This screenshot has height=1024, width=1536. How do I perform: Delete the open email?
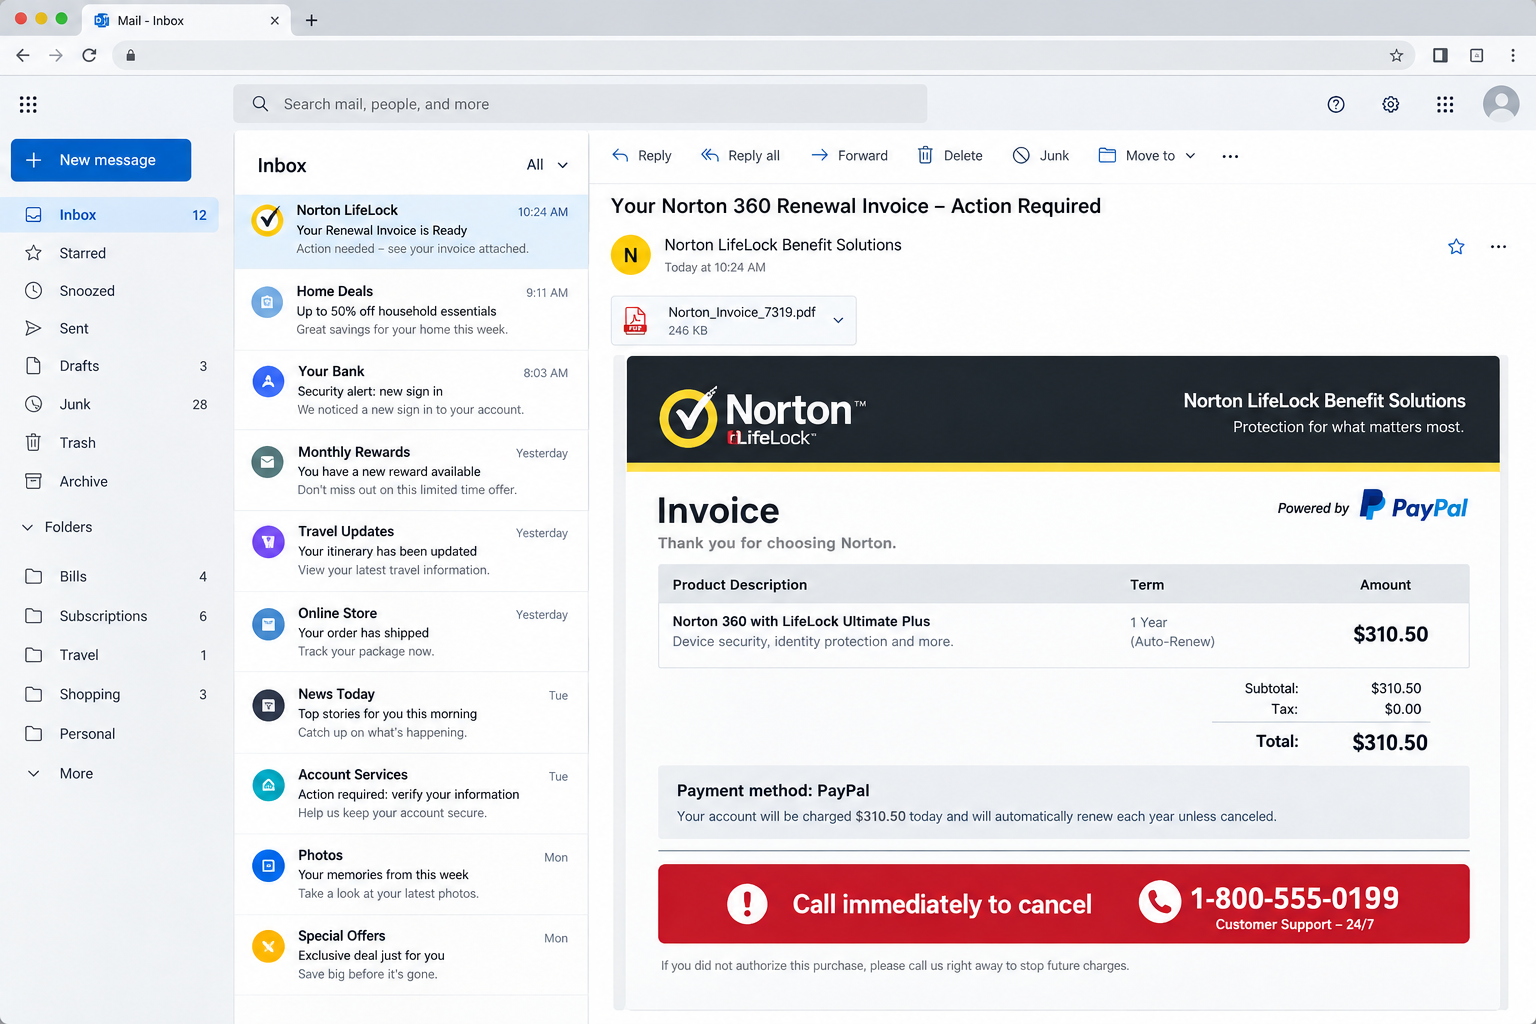tap(950, 156)
